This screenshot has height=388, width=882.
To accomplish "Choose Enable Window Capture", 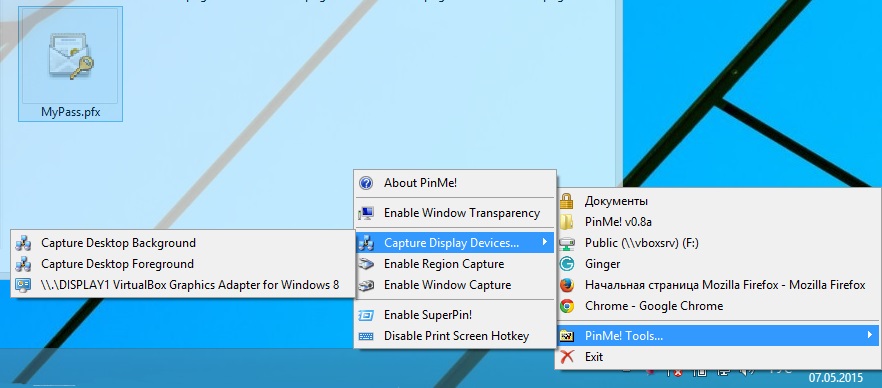I will coord(455,285).
